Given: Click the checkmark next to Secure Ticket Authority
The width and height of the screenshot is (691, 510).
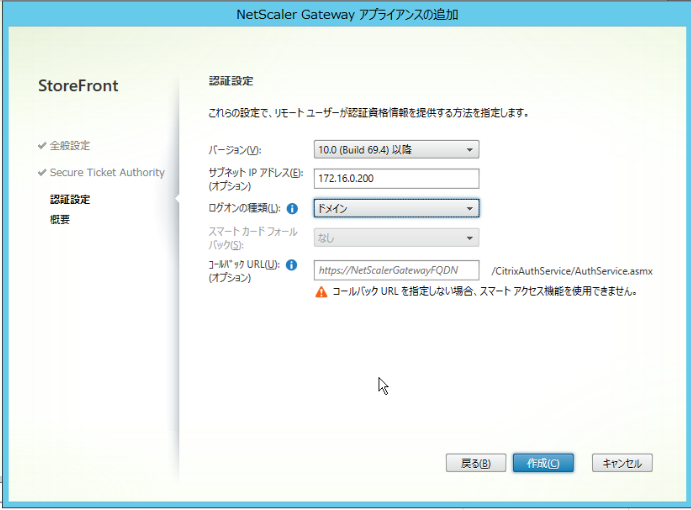Looking at the screenshot, I should click(42, 172).
